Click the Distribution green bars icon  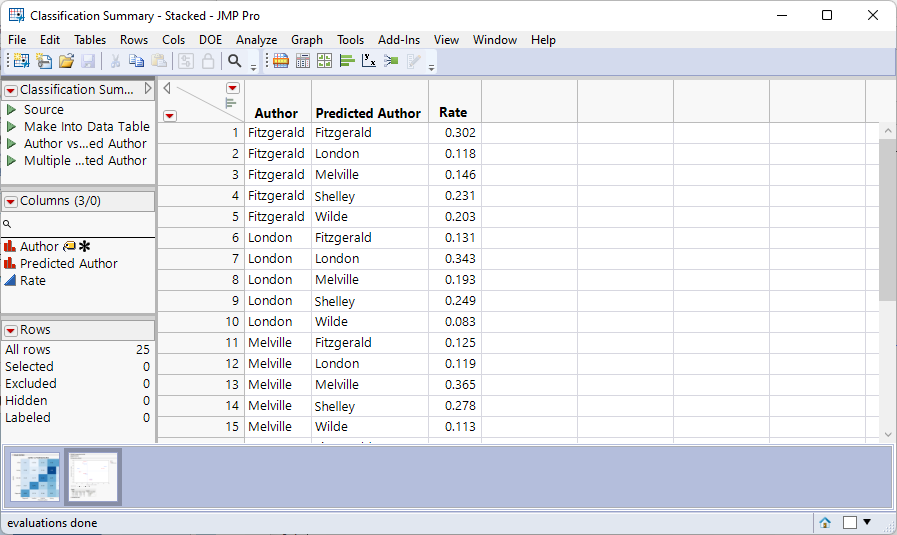[x=347, y=61]
